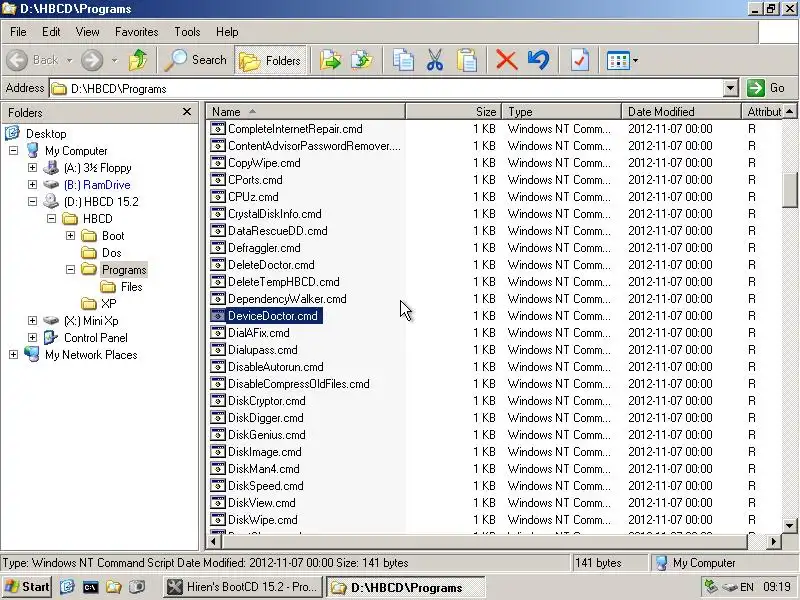Screen dimensions: 800x600
Task: Click the Properties checkmark icon
Action: point(580,60)
